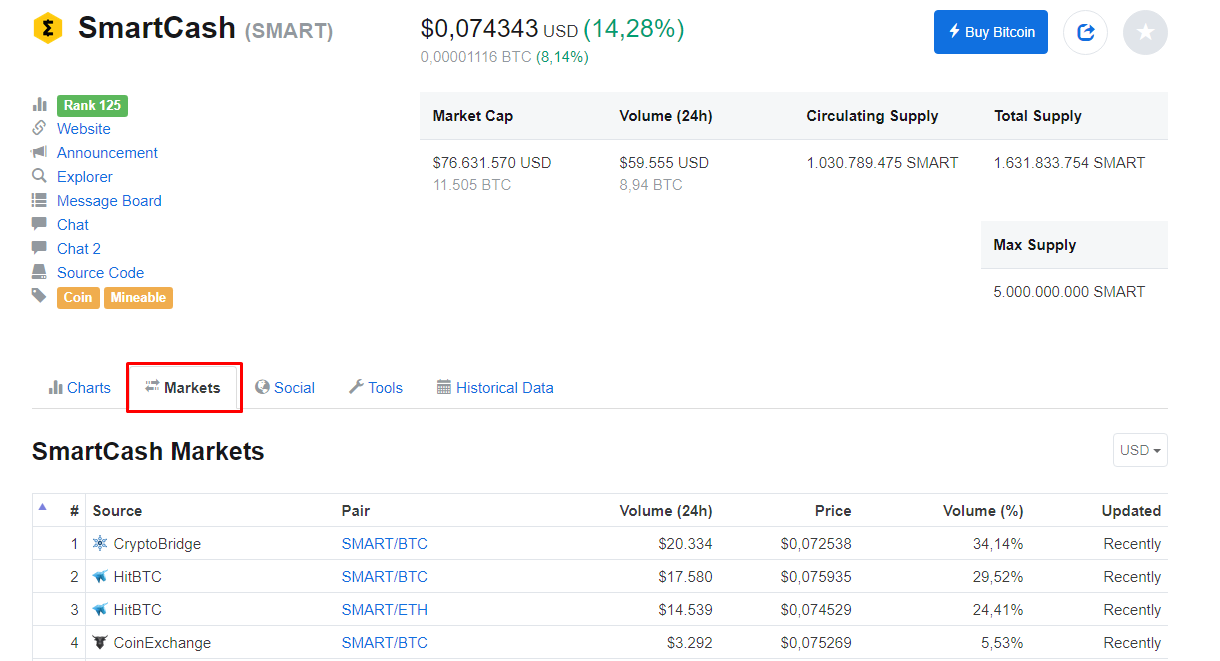Open the Explorer link
Image resolution: width=1220 pixels, height=661 pixels.
pos(85,177)
